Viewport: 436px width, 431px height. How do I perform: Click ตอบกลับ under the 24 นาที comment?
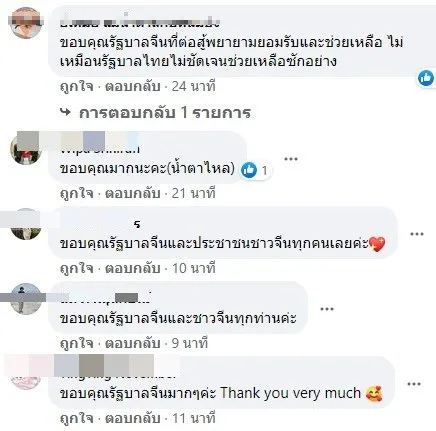pyautogui.click(x=133, y=87)
